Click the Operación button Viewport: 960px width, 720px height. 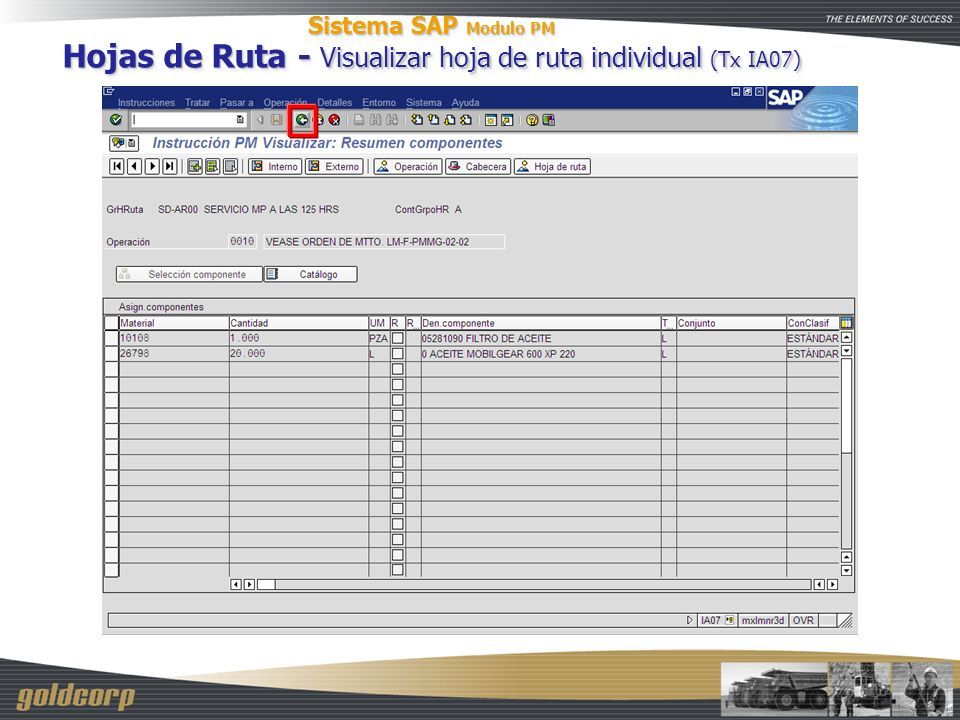click(x=408, y=166)
